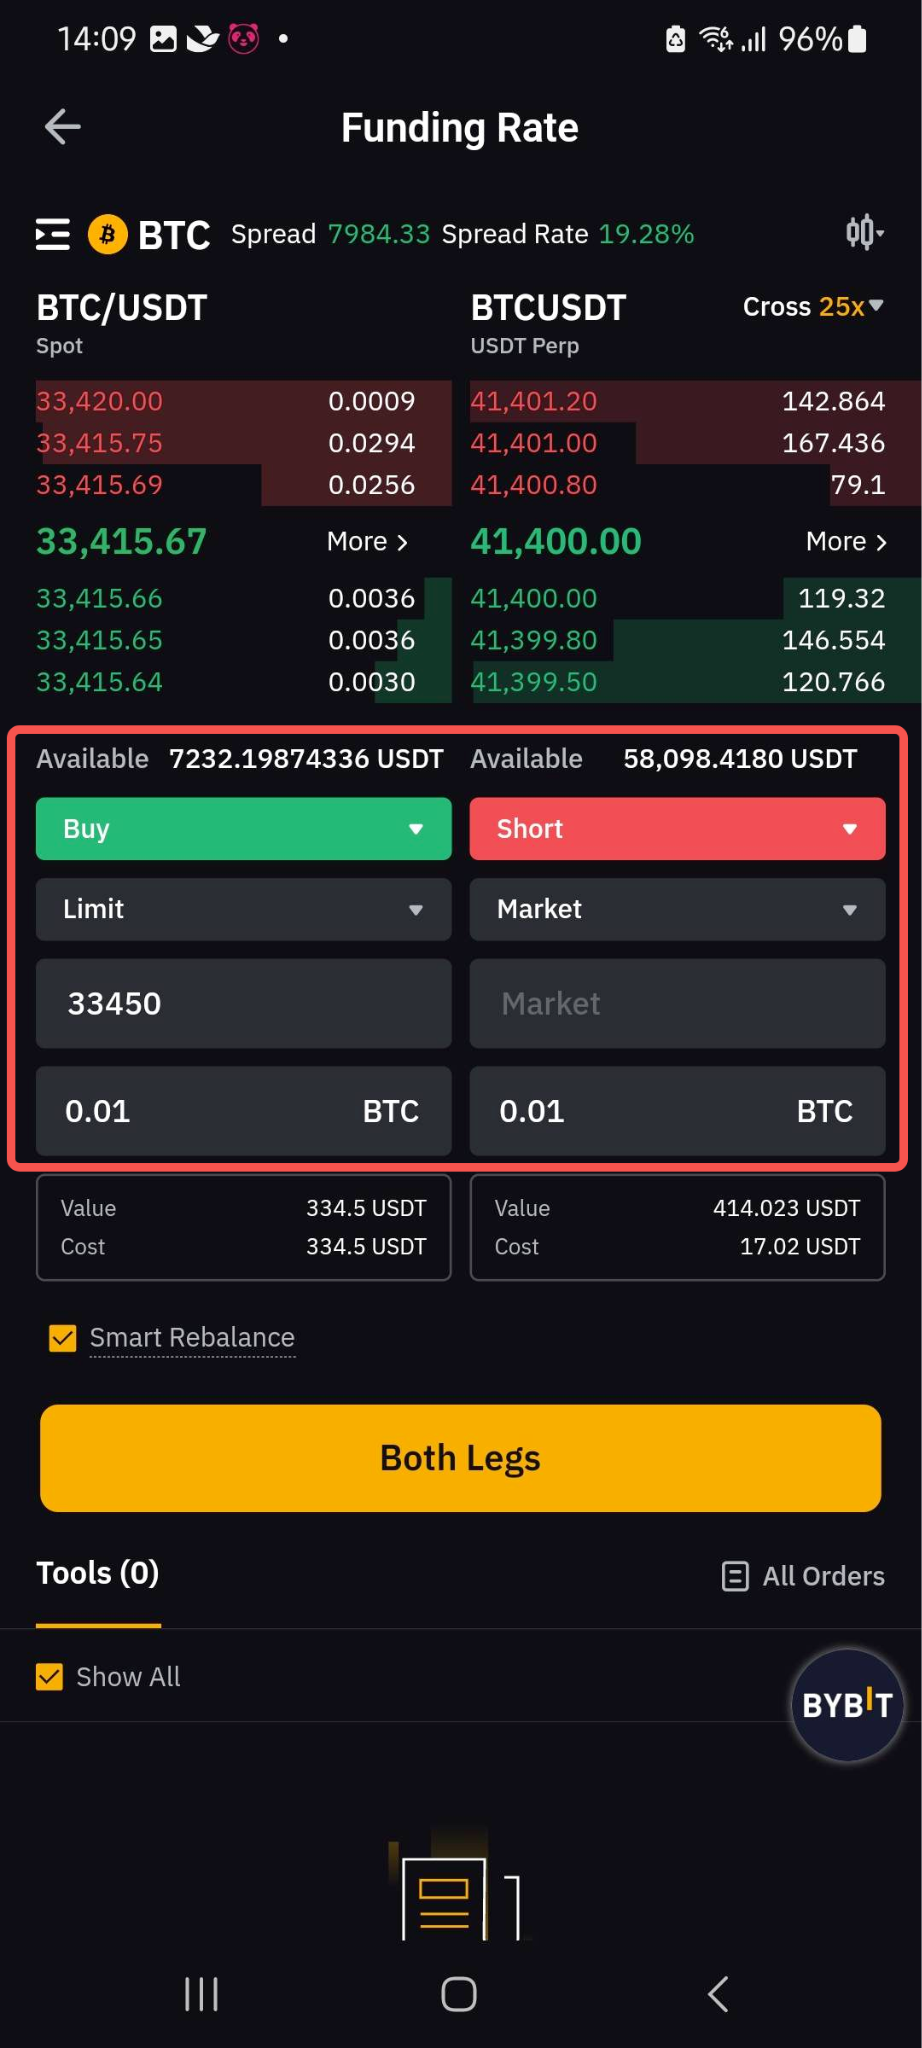Show More of the perp order book
The height and width of the screenshot is (2048, 922).
[x=846, y=542]
